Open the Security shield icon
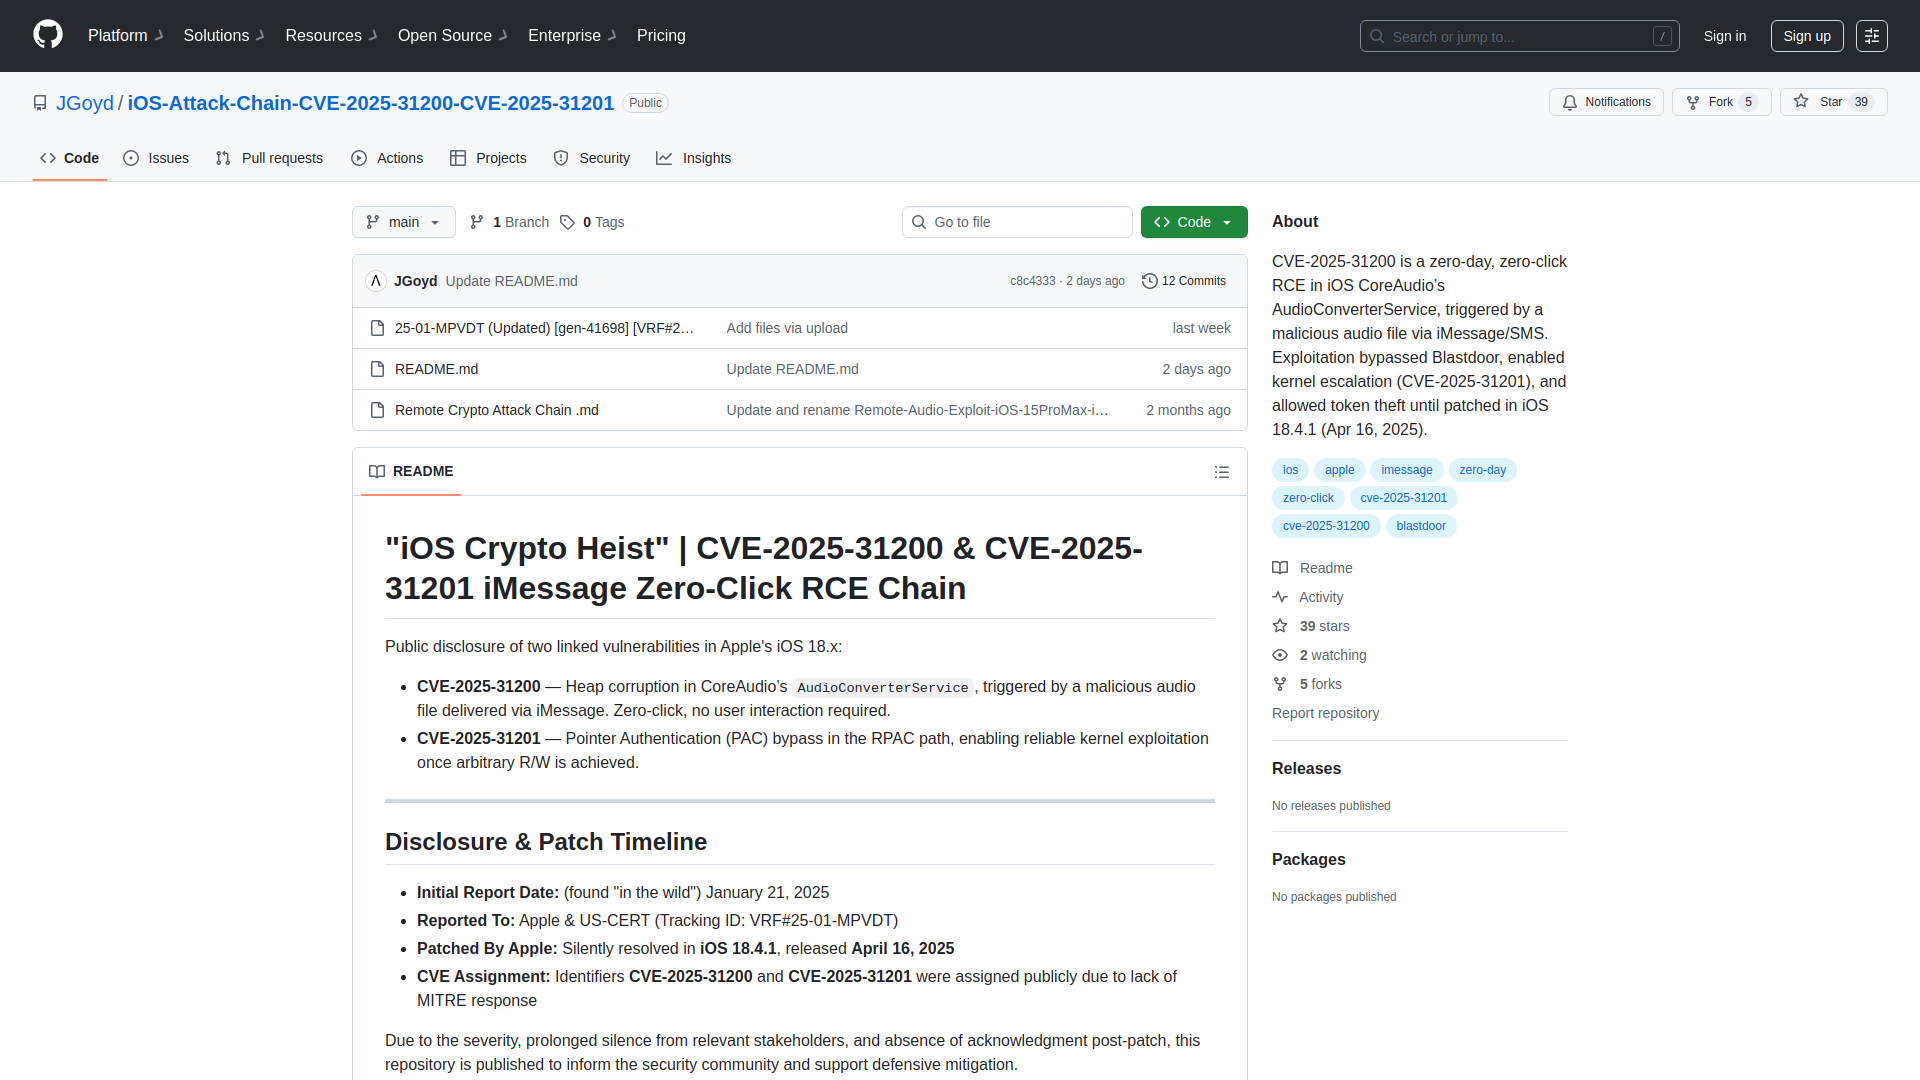Screen dimensions: 1920x1080 (x=560, y=158)
